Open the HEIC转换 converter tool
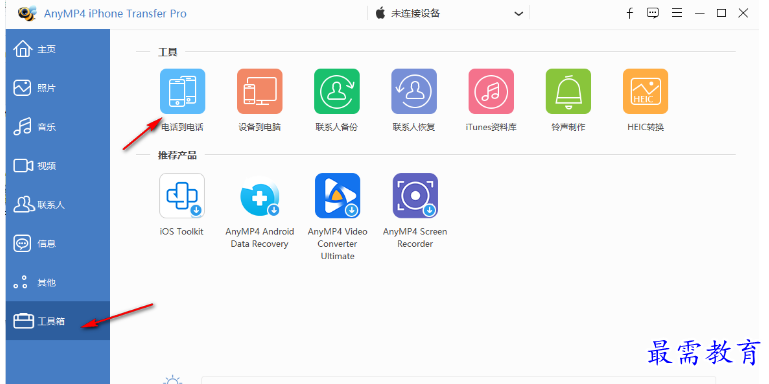 coord(645,92)
